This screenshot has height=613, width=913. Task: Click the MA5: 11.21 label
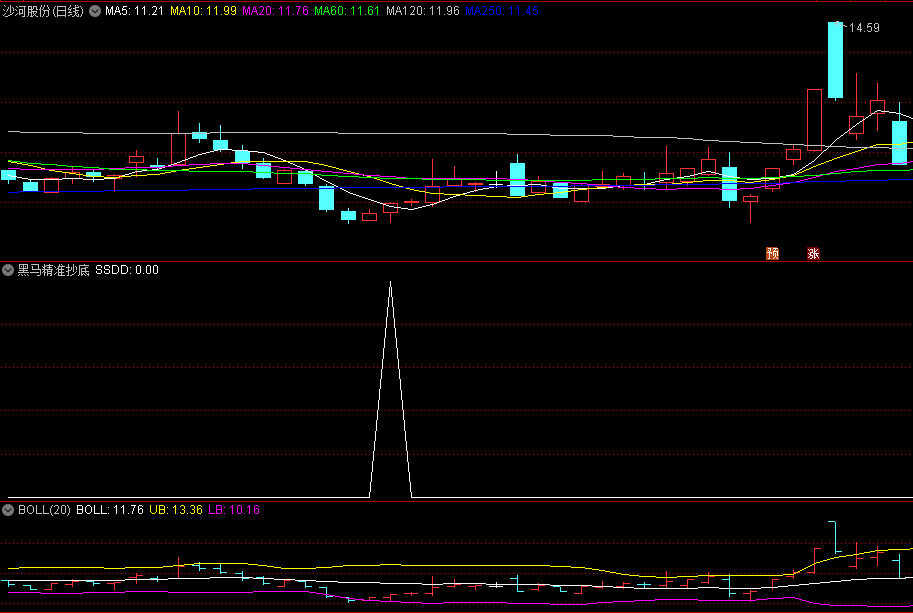pyautogui.click(x=134, y=11)
